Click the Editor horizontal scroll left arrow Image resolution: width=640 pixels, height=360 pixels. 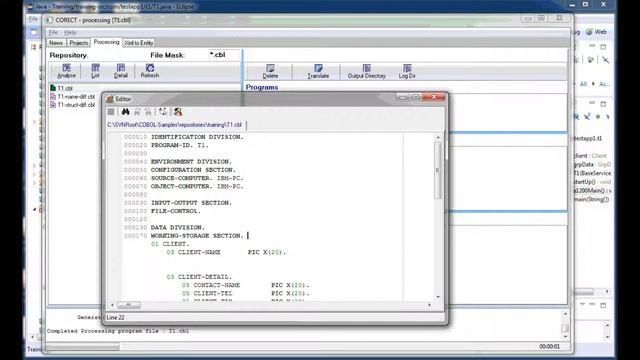click(112, 305)
